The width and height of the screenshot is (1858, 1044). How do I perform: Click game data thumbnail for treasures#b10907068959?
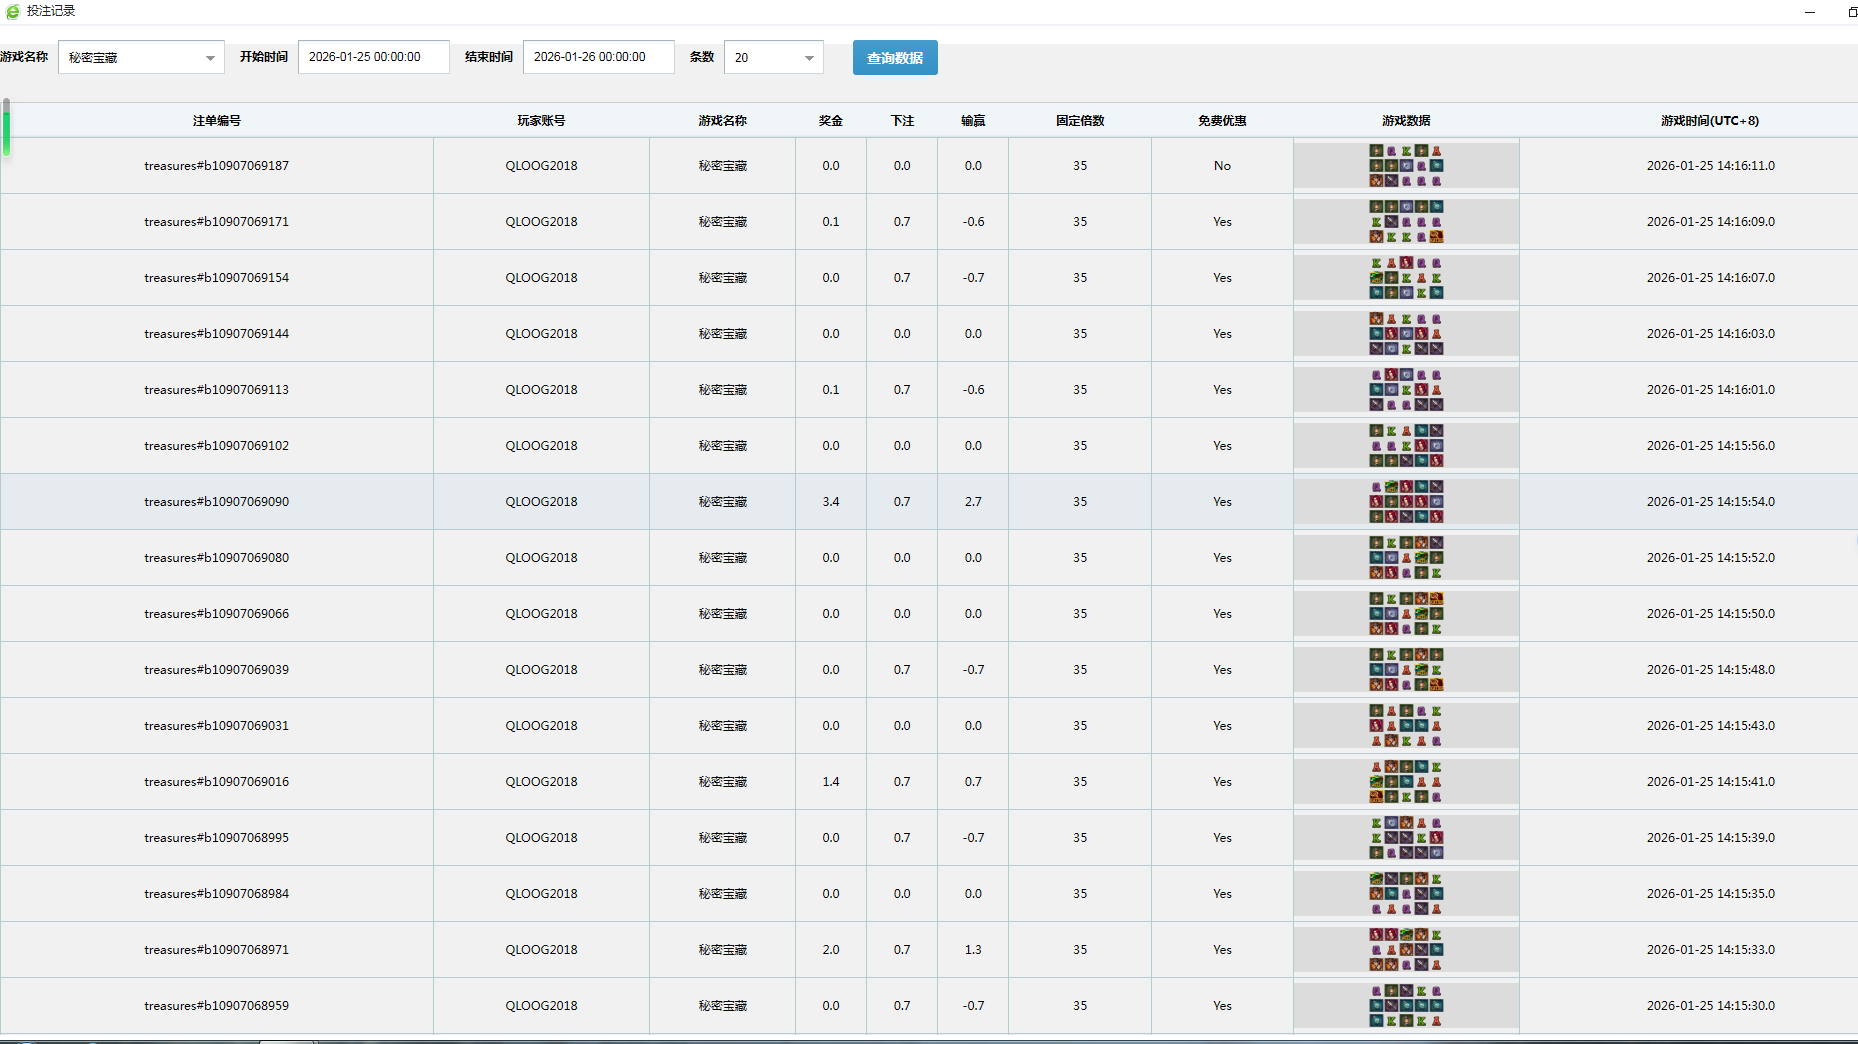click(x=1405, y=1006)
